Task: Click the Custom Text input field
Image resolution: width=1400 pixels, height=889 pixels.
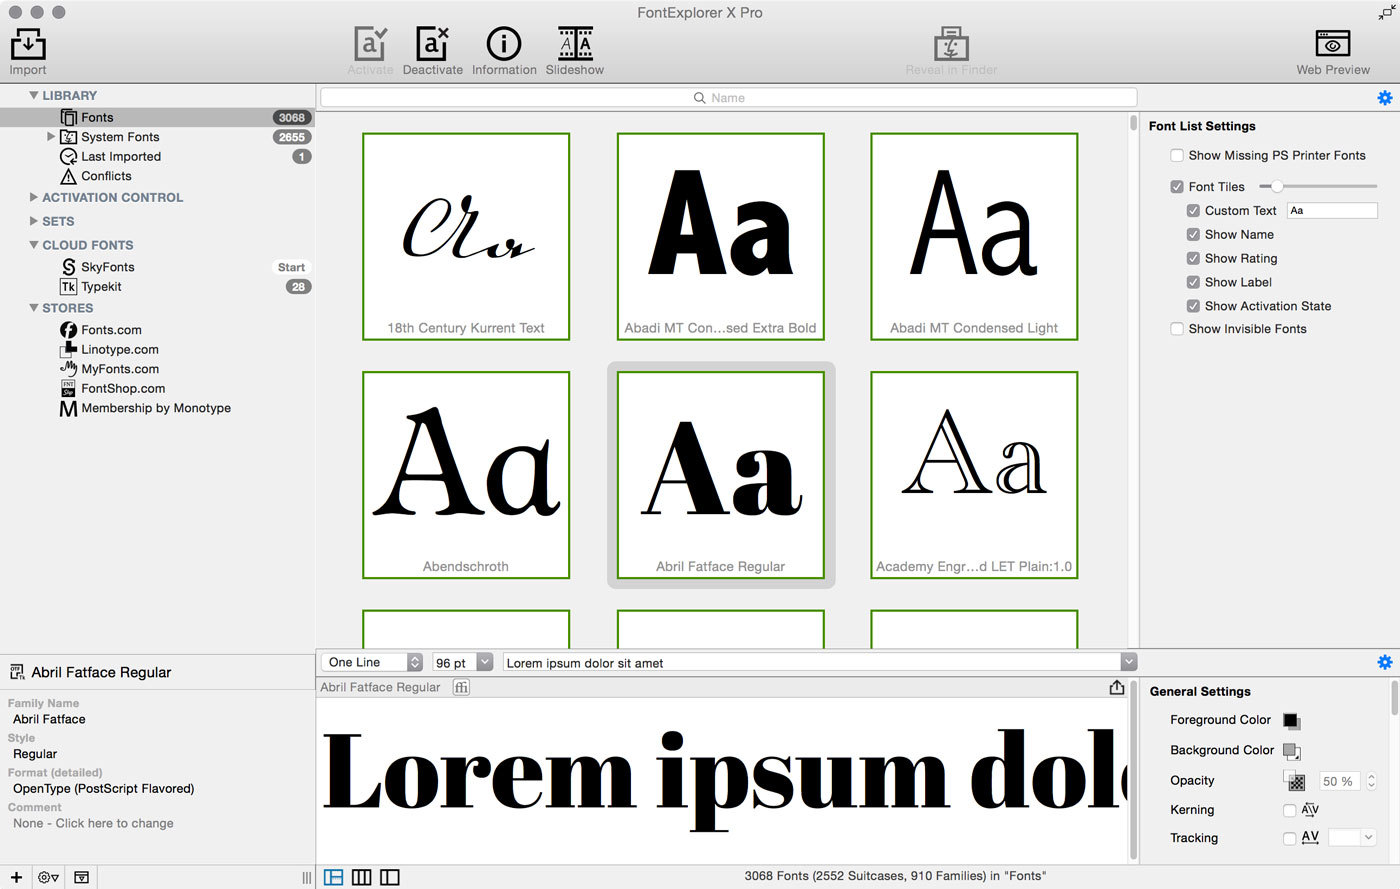Action: click(x=1332, y=211)
